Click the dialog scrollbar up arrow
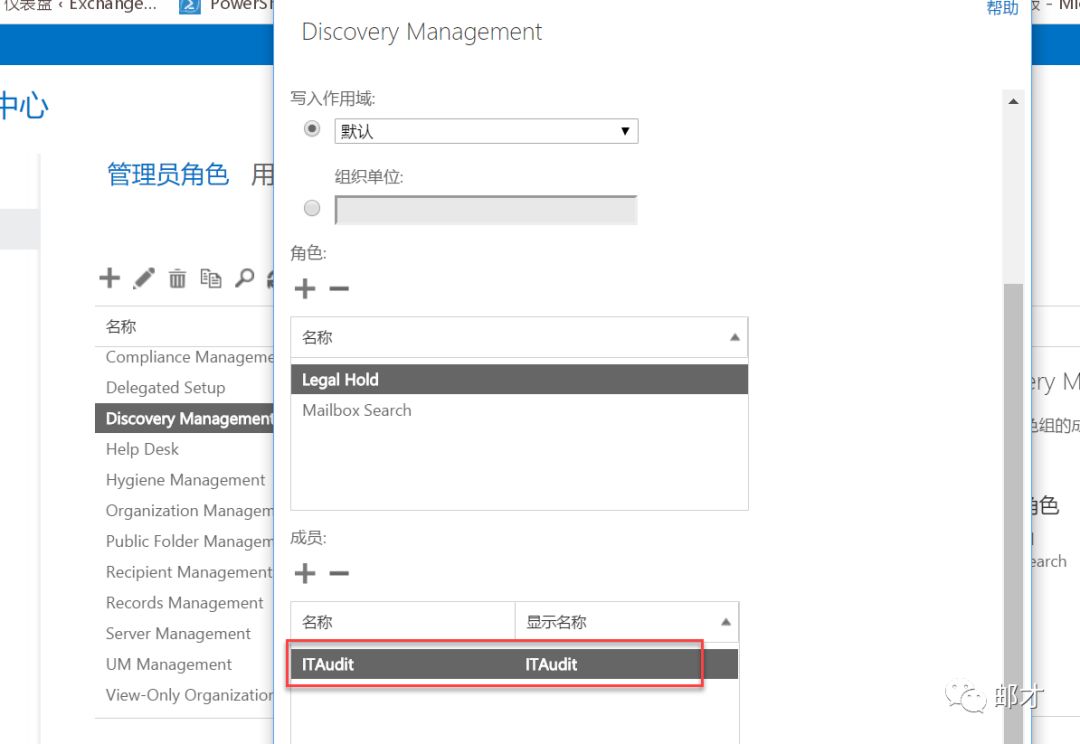 pos(1013,101)
